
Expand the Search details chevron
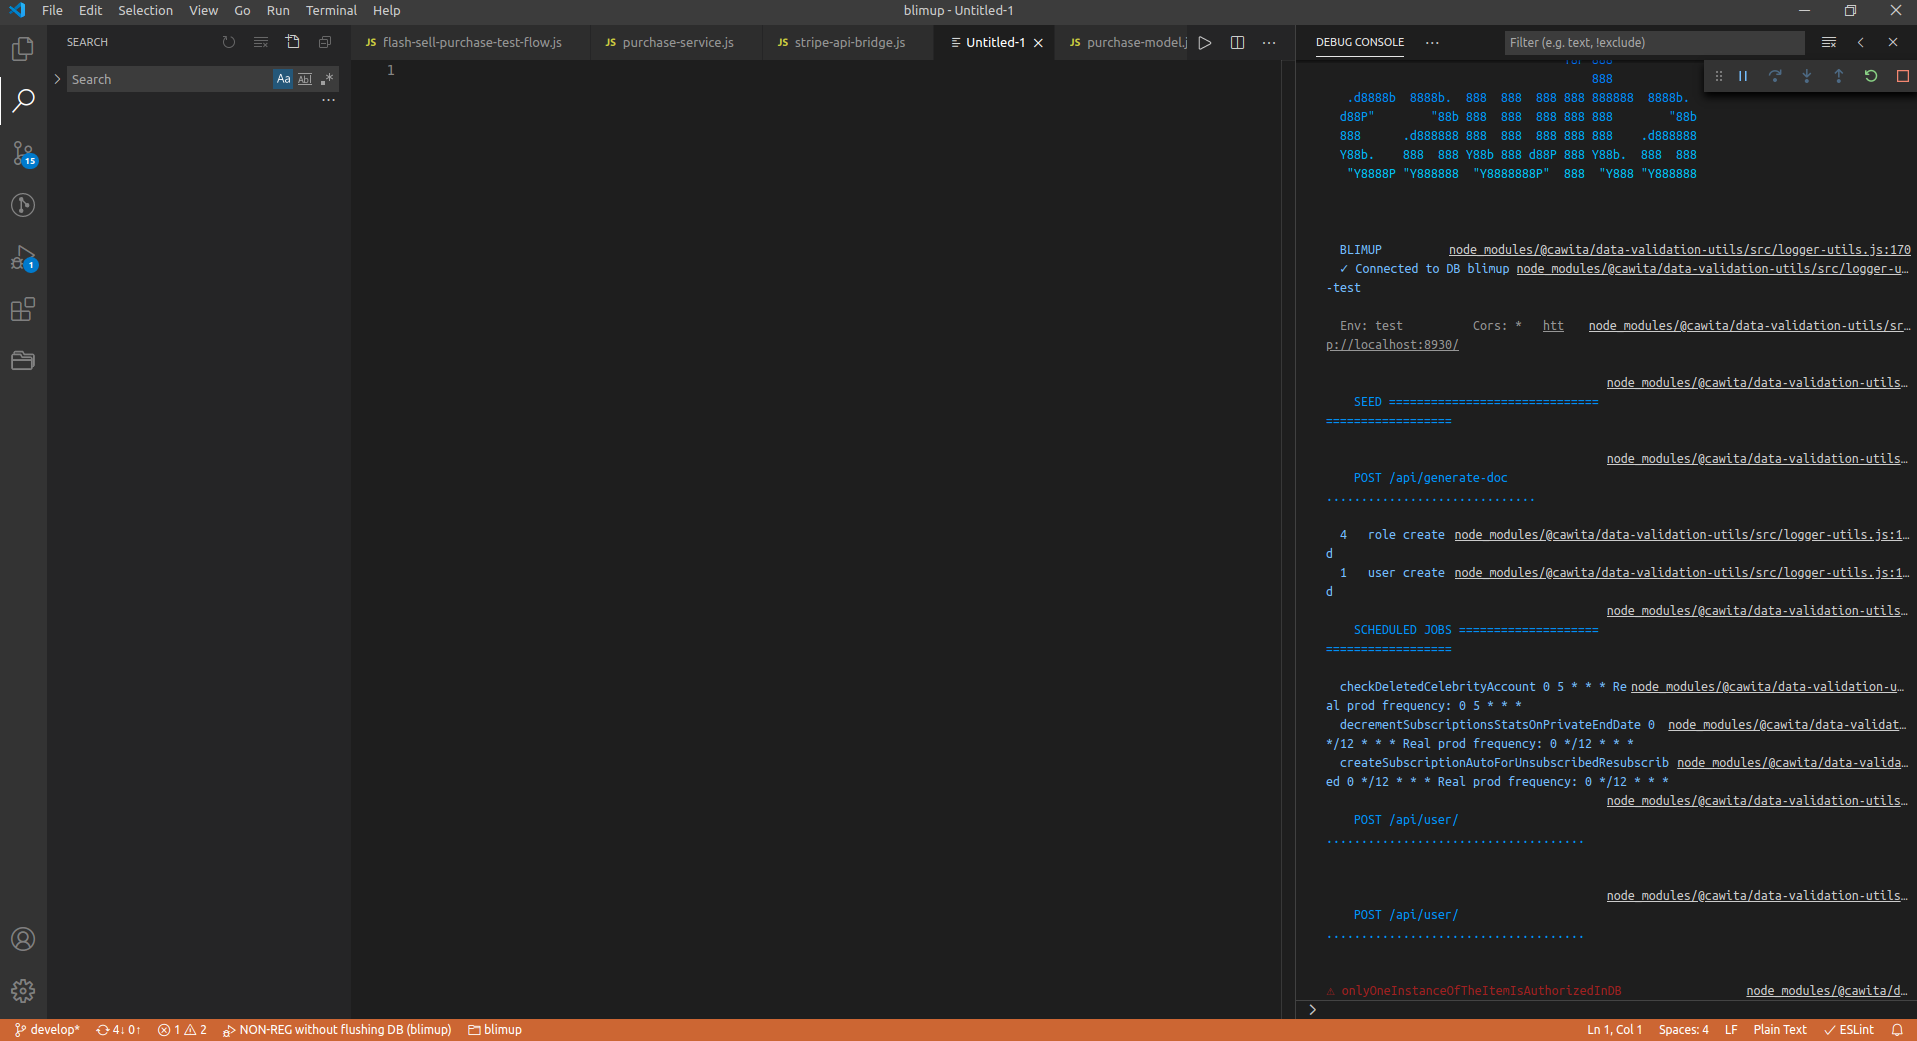[x=57, y=79]
